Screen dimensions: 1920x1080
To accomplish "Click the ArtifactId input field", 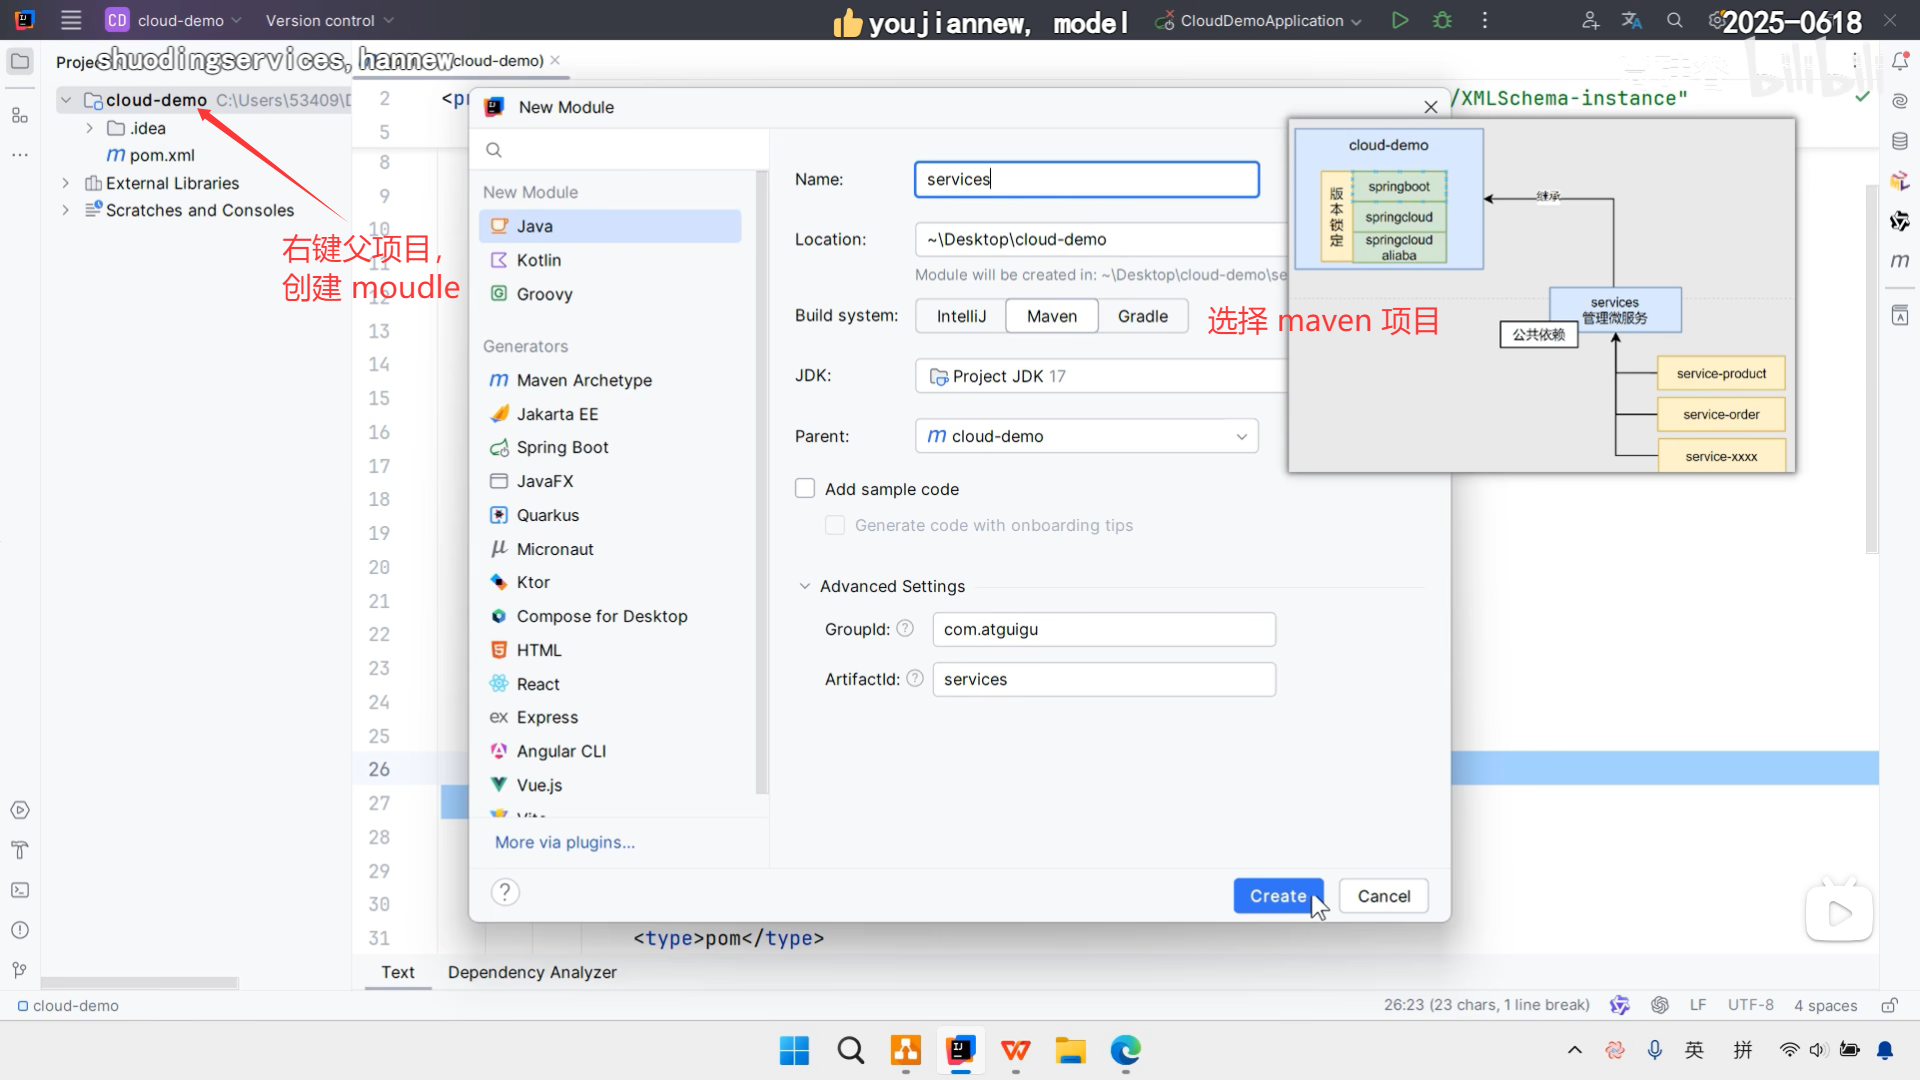I will click(x=1104, y=679).
